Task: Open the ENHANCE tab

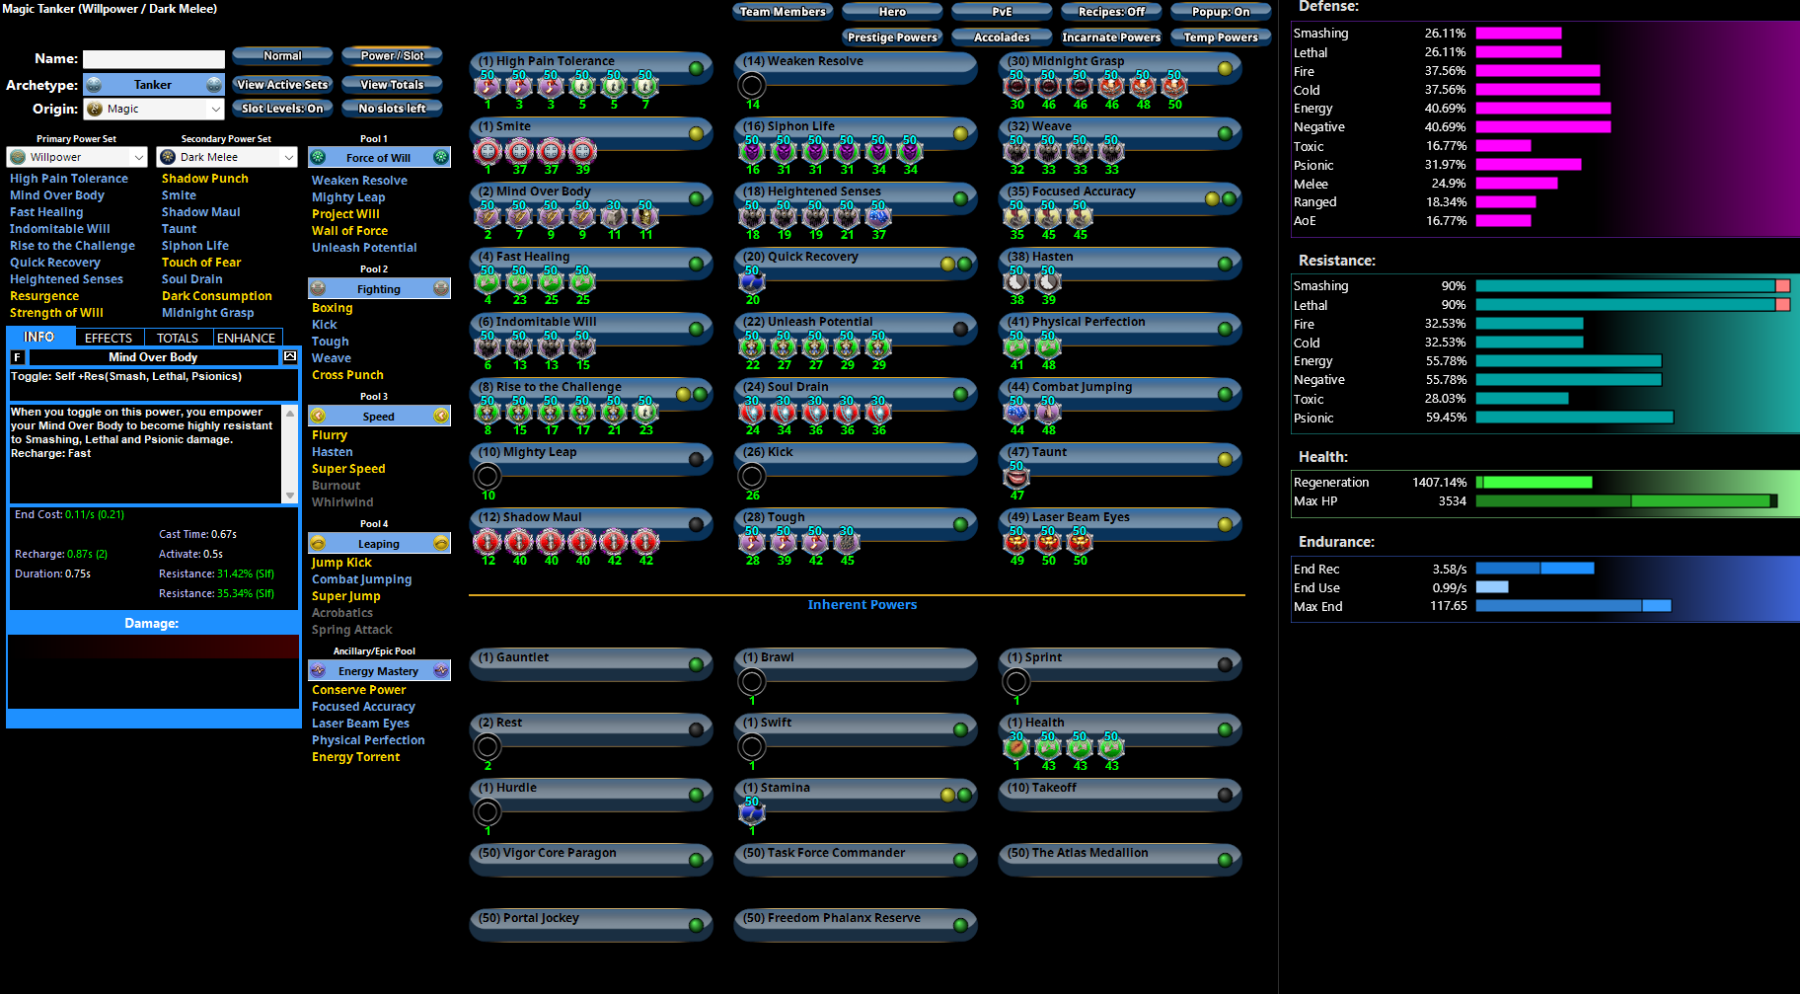Action: point(246,338)
